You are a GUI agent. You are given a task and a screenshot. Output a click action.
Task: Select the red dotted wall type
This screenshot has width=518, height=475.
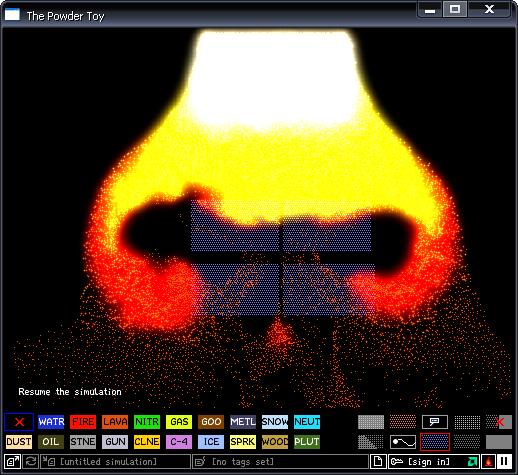(403, 422)
